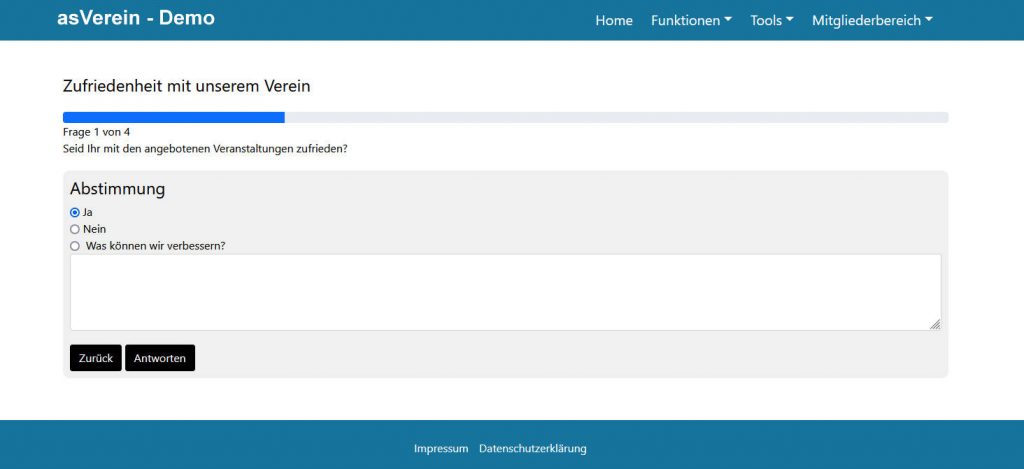Open the Home menu item
Screen dimensions: 1024x469
pos(614,20)
